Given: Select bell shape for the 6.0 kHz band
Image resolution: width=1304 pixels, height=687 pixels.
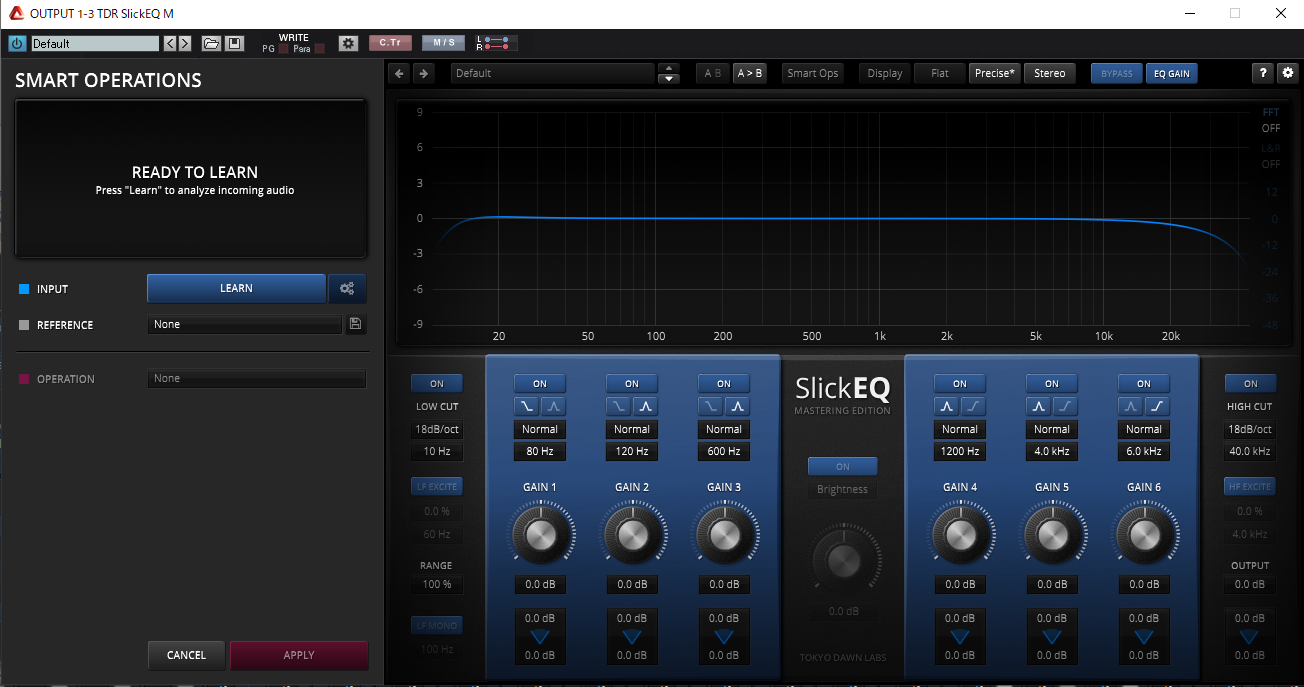Looking at the screenshot, I should click(1131, 407).
